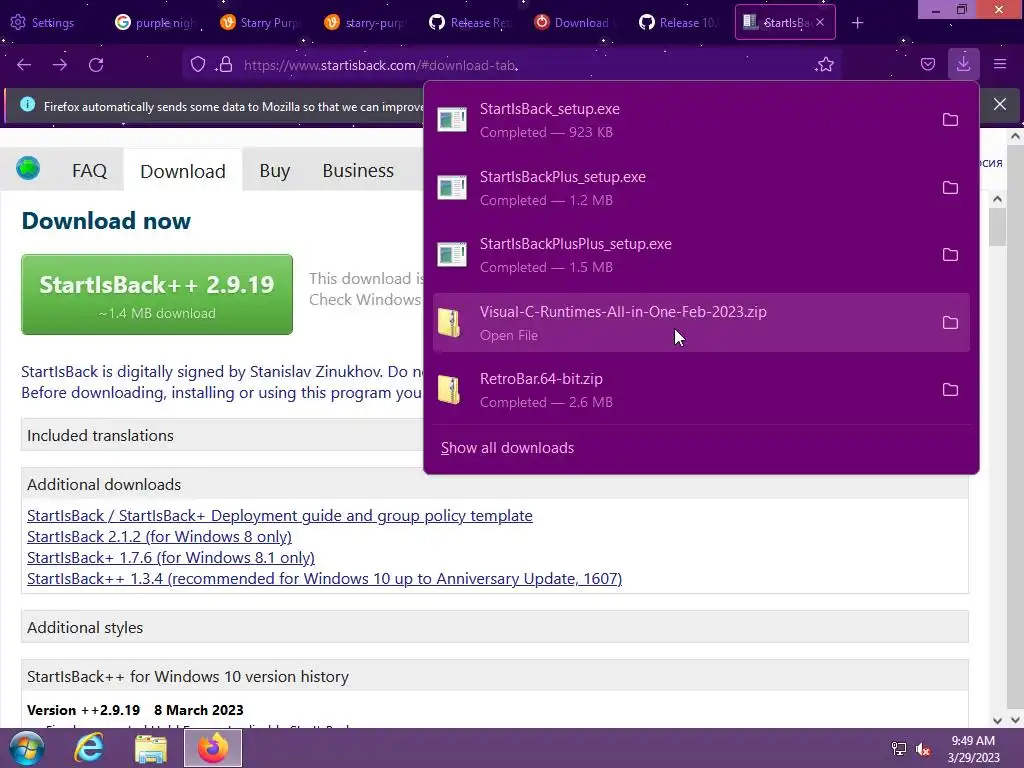Open the RetroBar.64-bit.zip download entry
This screenshot has height=768, width=1024.
[682, 390]
